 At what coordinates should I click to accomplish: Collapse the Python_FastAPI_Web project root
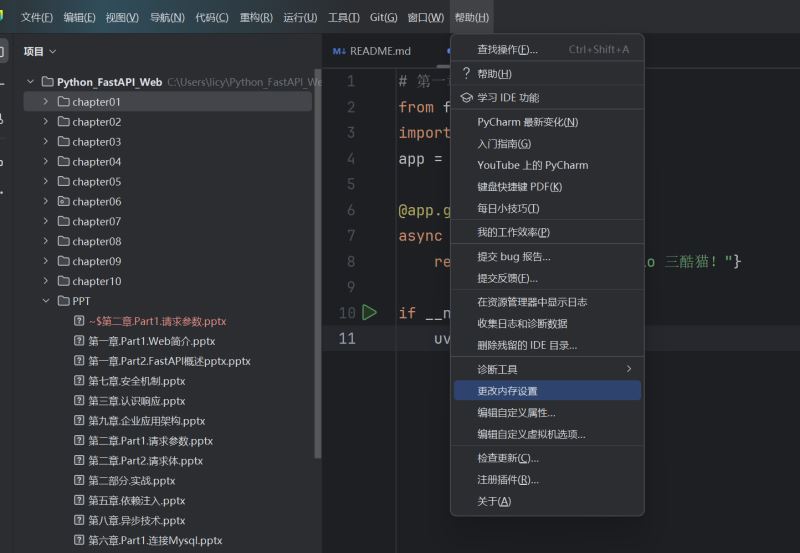(30, 82)
